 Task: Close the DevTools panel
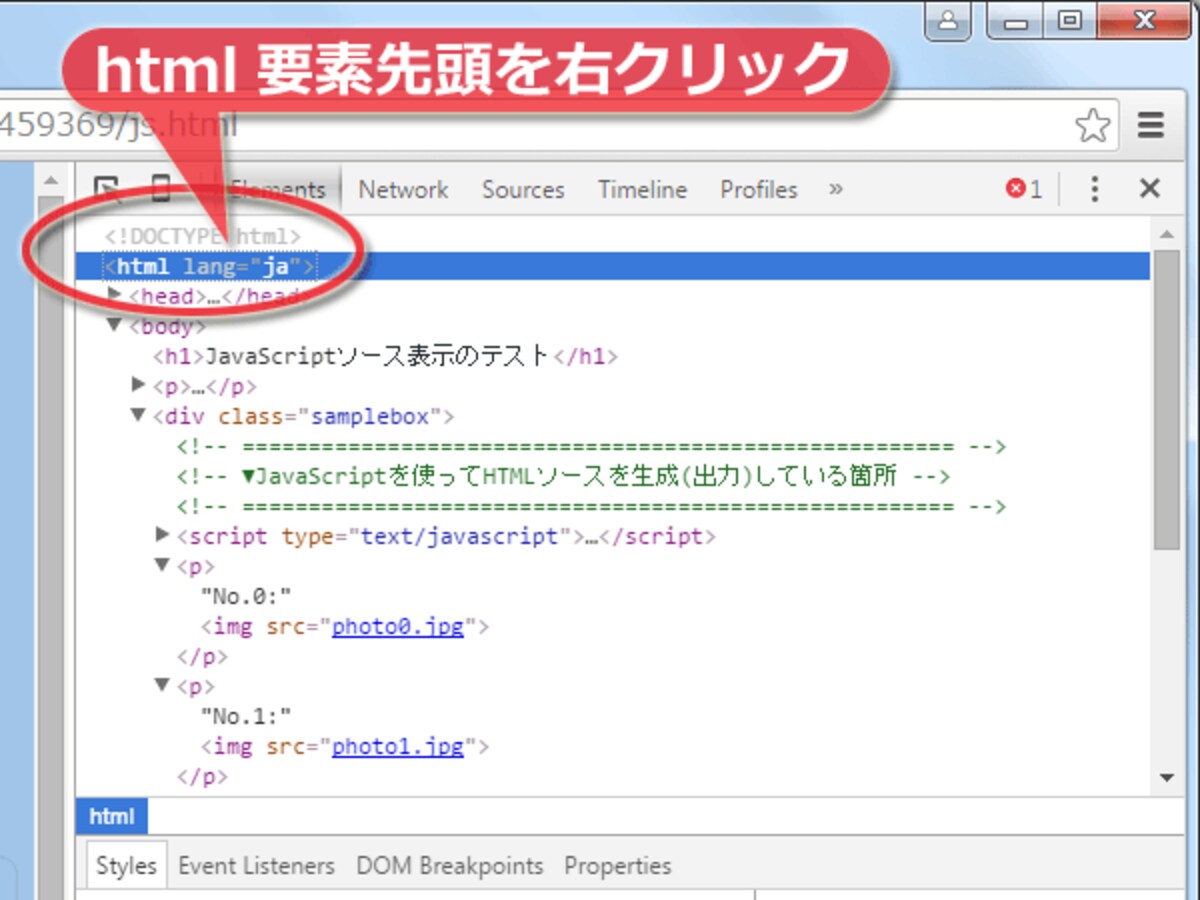[1150, 189]
